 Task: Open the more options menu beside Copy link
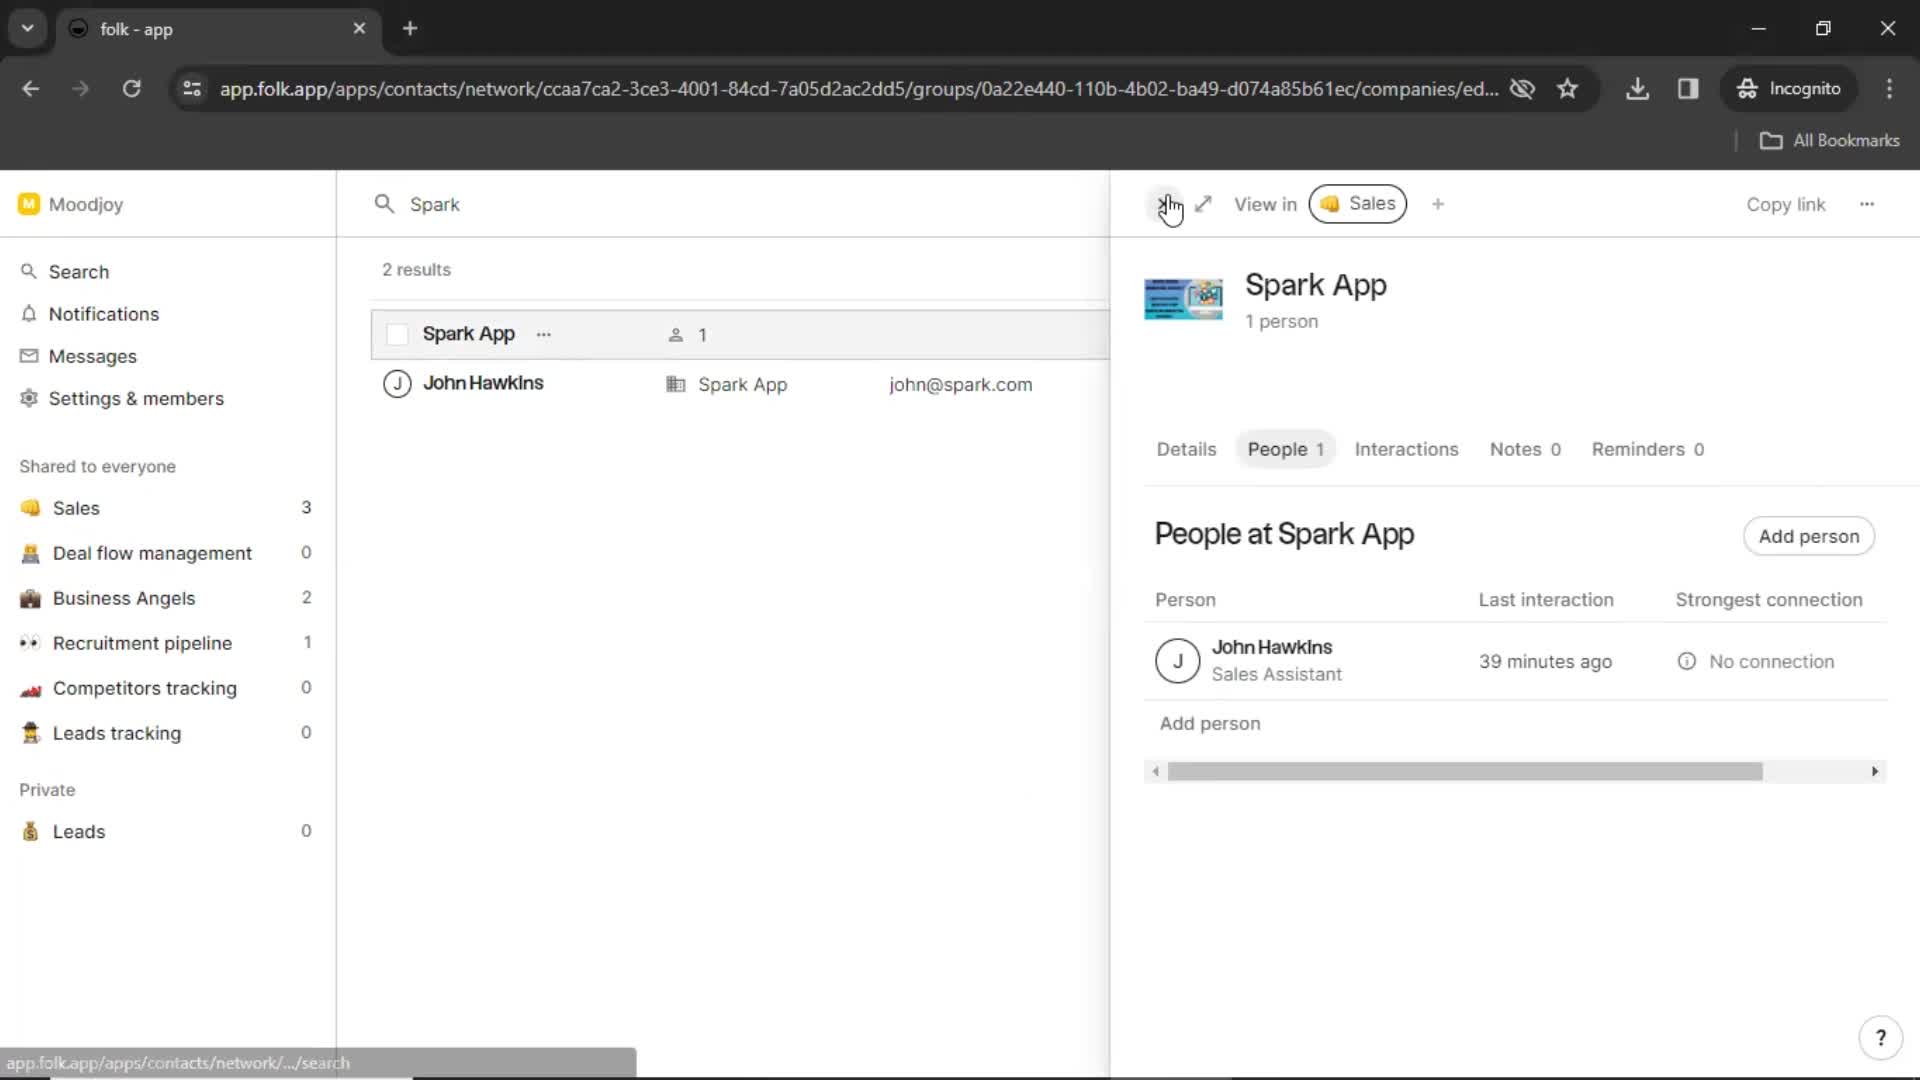pyautogui.click(x=1867, y=204)
